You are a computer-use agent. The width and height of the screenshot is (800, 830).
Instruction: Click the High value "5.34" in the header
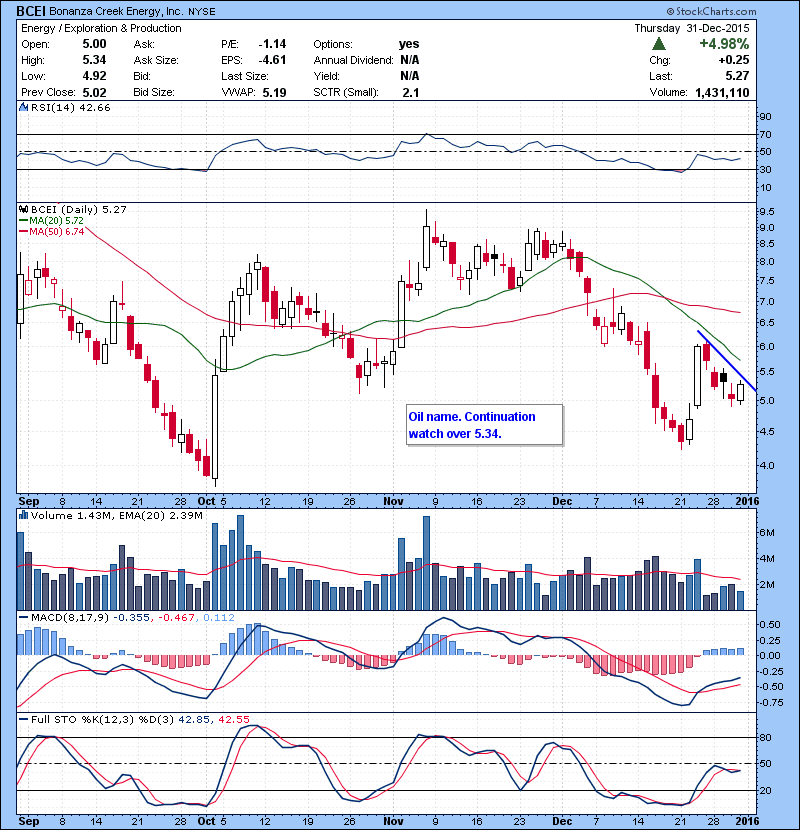tap(94, 60)
